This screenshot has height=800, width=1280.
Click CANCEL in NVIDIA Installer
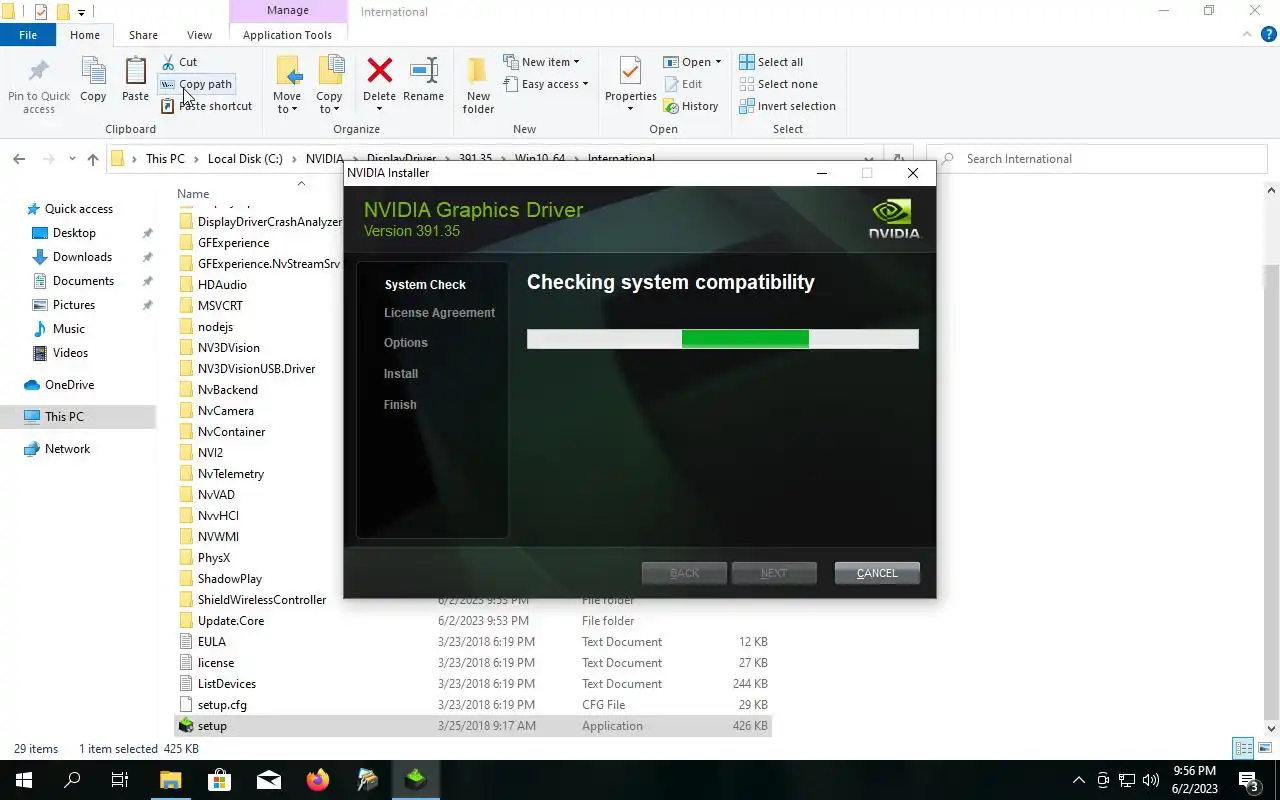(x=877, y=573)
